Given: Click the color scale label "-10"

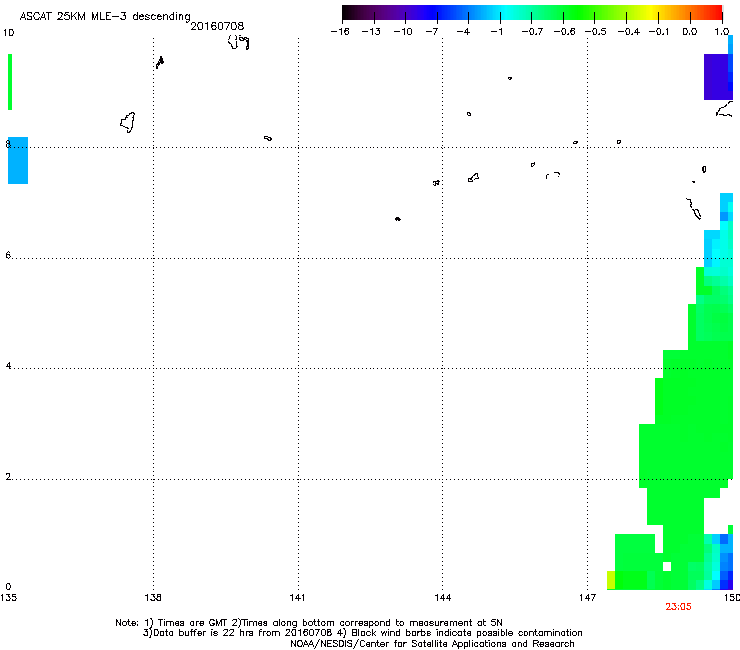Looking at the screenshot, I should [x=403, y=32].
